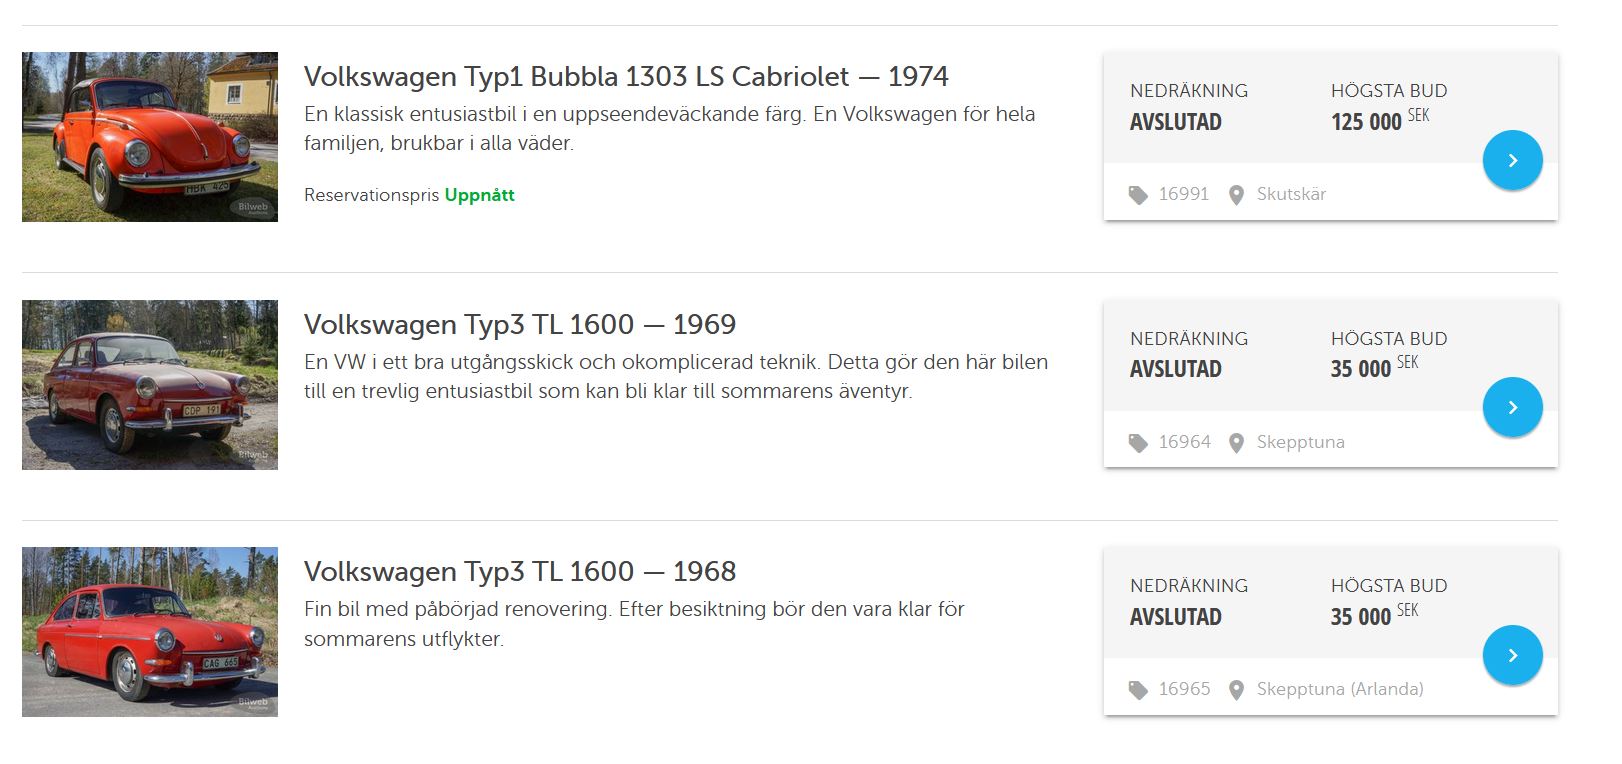Click blue arrow button for 1968 Typ3 listing
This screenshot has width=1622, height=764.
pos(1512,655)
